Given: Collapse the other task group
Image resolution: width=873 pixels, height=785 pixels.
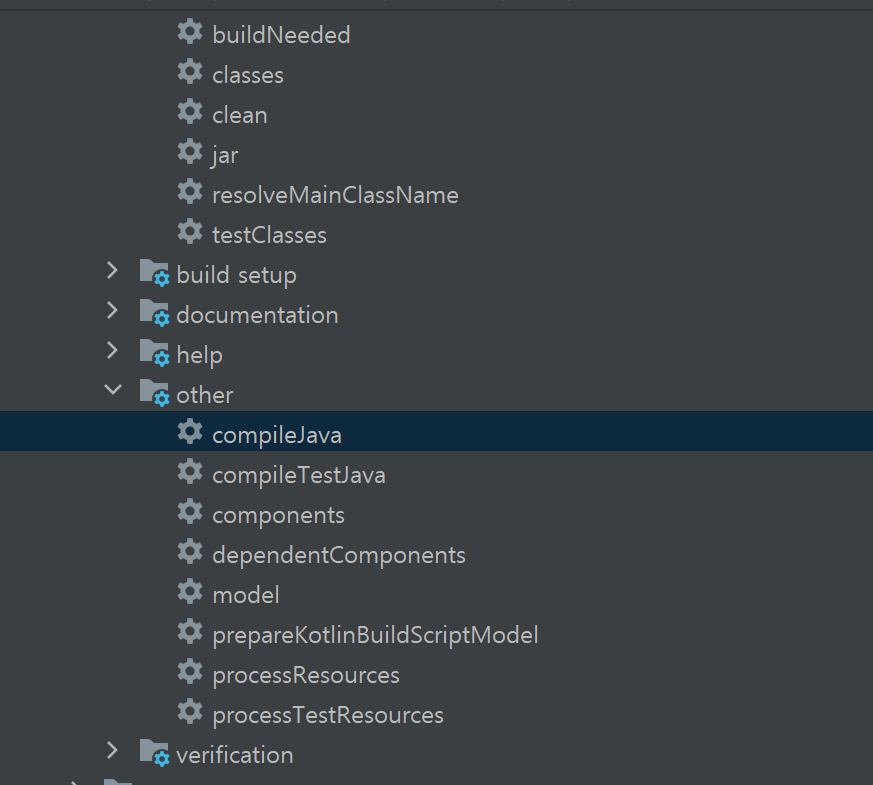Looking at the screenshot, I should point(113,390).
